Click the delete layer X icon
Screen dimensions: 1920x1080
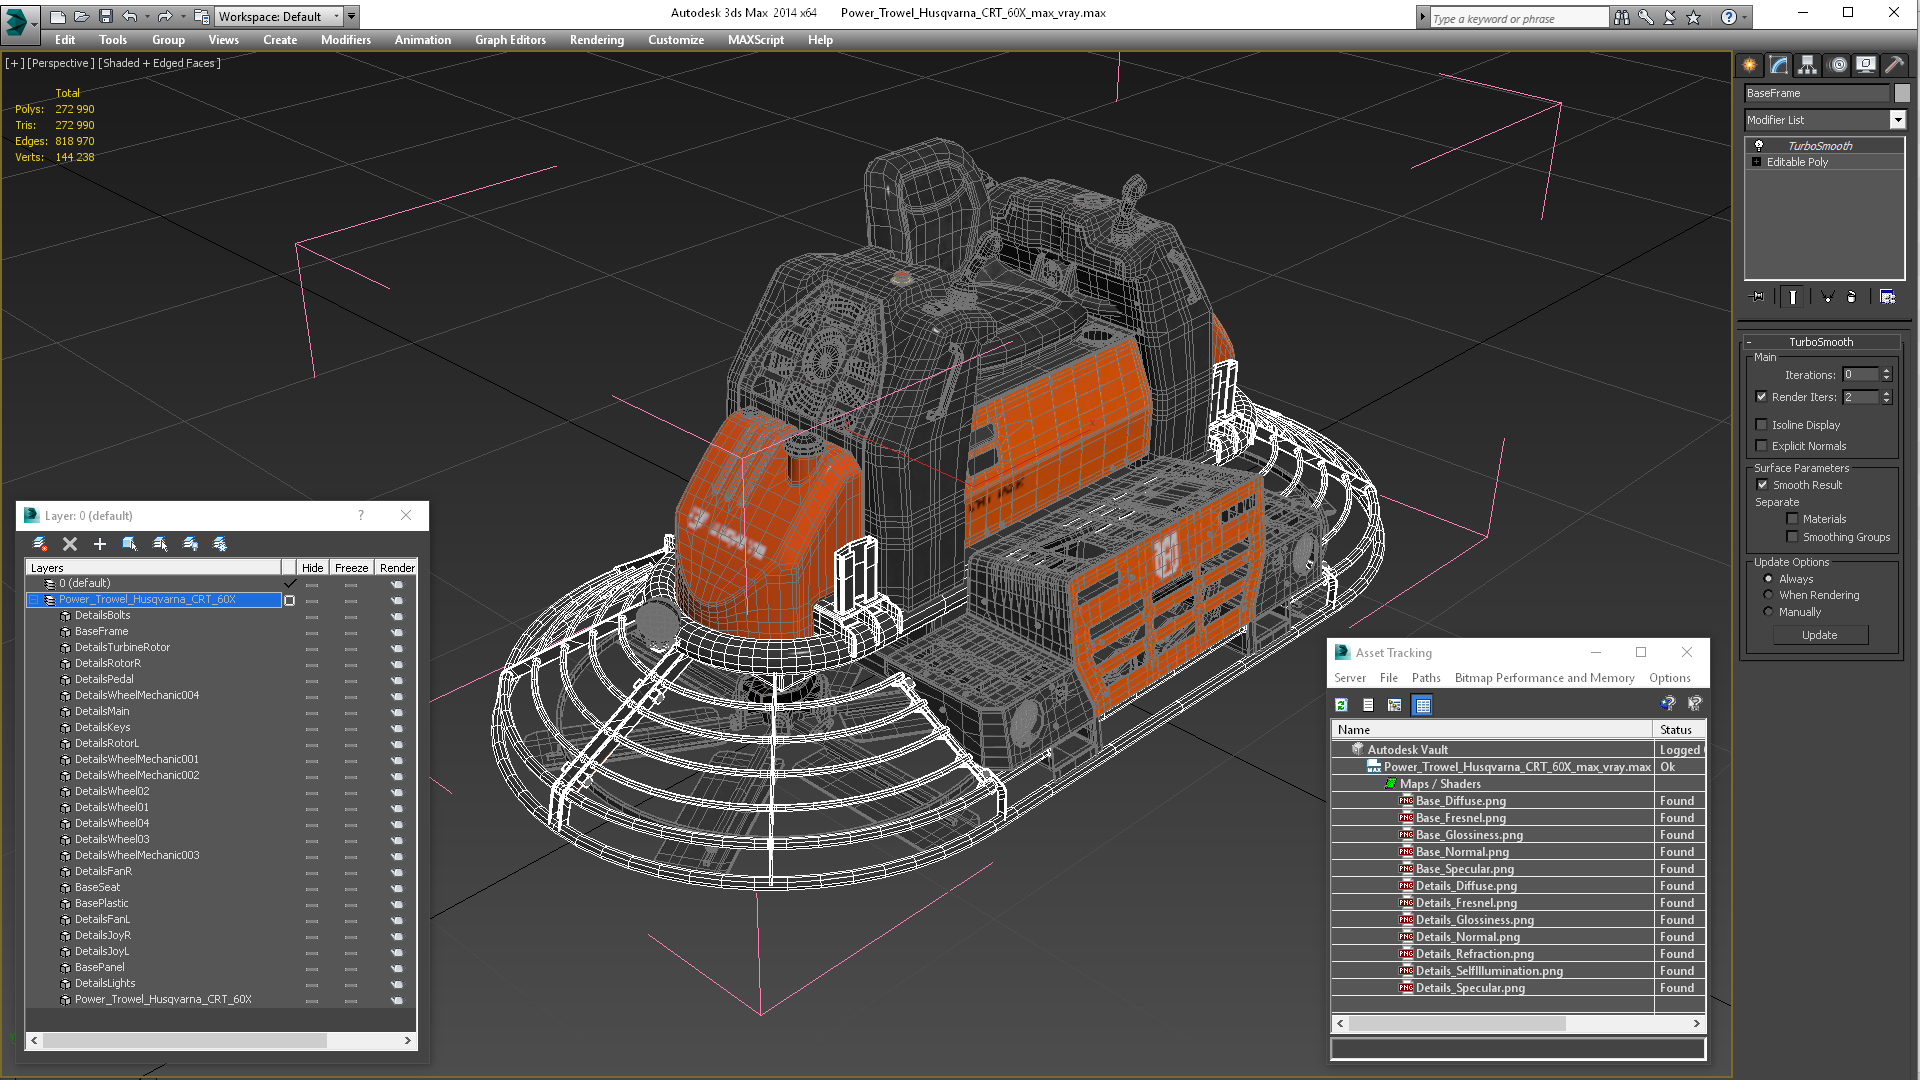(x=70, y=544)
